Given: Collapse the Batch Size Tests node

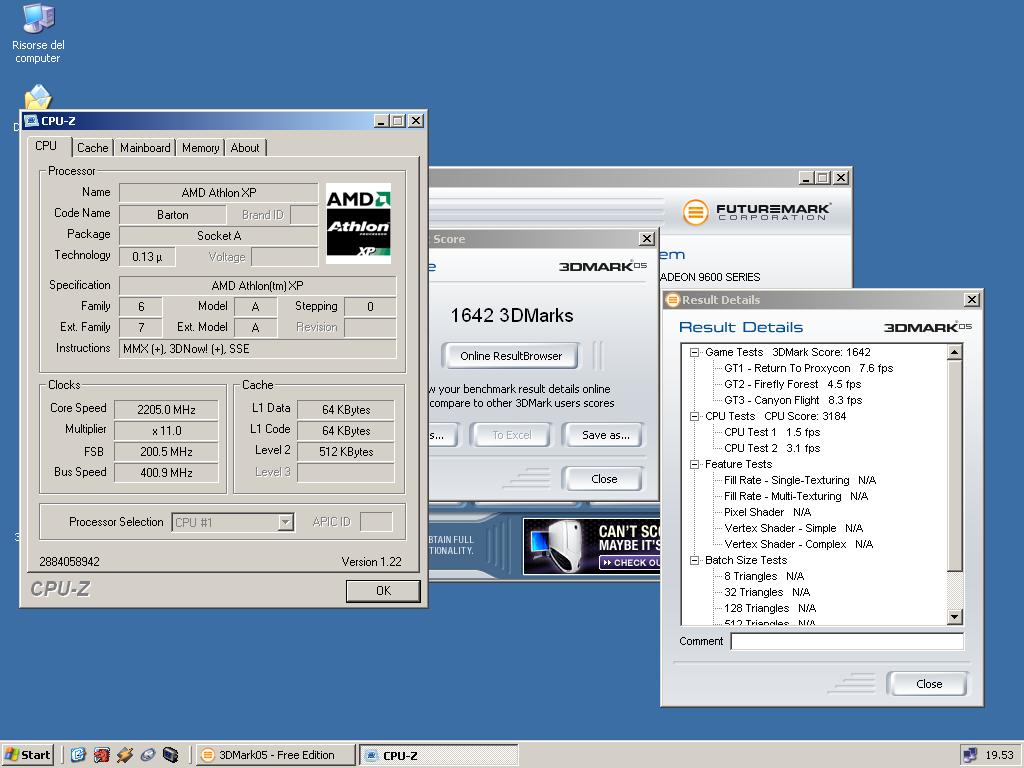Looking at the screenshot, I should (x=694, y=560).
